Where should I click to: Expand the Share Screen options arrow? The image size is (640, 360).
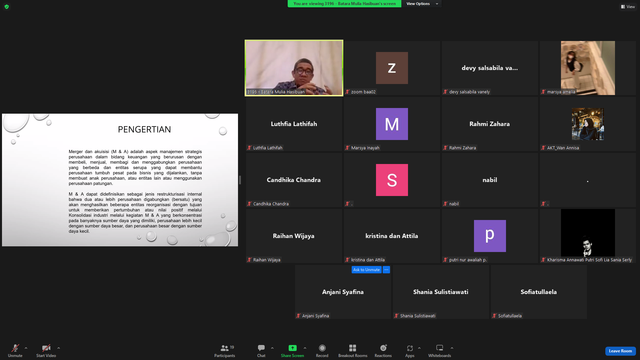point(305,348)
